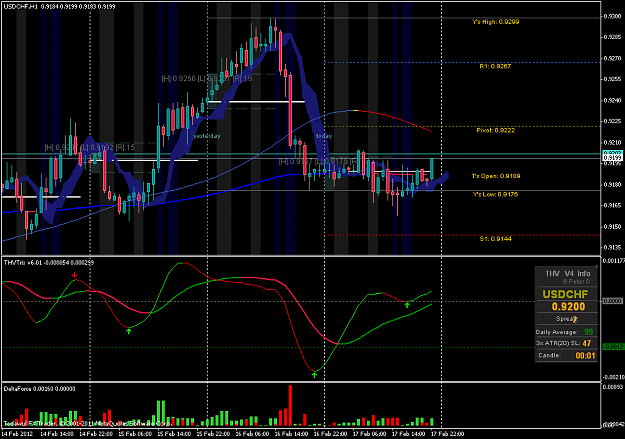This screenshot has width=625, height=439.
Task: Click the 17 Feb 22:00 time label
Action: pos(448,433)
